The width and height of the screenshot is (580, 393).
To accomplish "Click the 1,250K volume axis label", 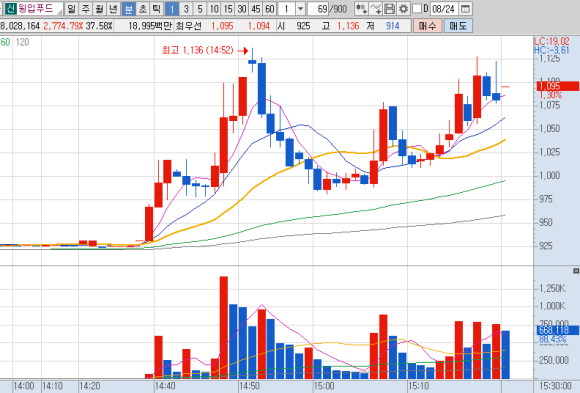I will point(552,288).
